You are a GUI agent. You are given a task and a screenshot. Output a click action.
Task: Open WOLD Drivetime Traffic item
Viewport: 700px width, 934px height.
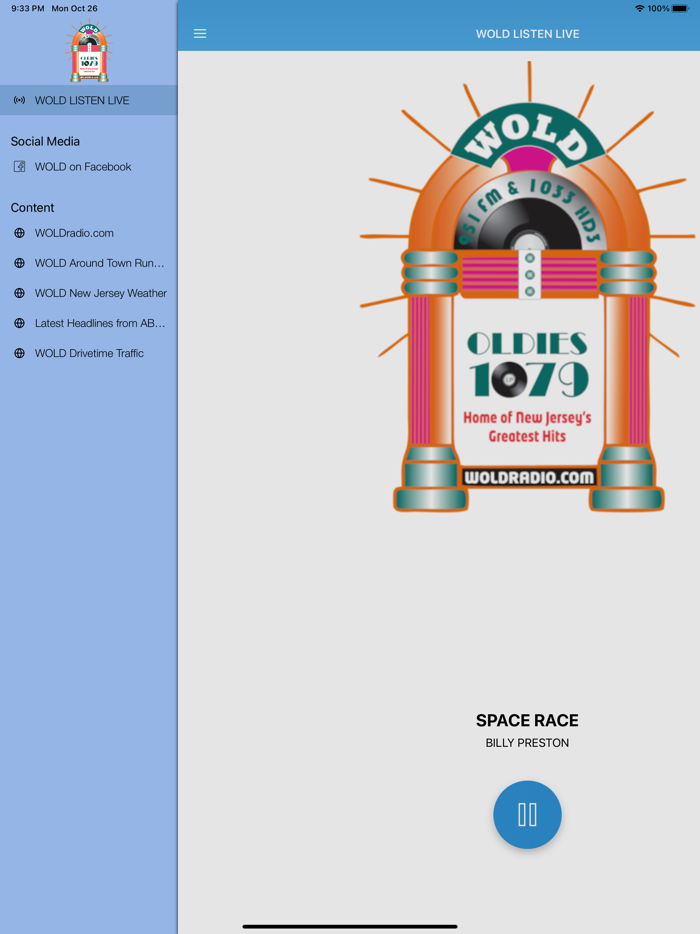[89, 353]
